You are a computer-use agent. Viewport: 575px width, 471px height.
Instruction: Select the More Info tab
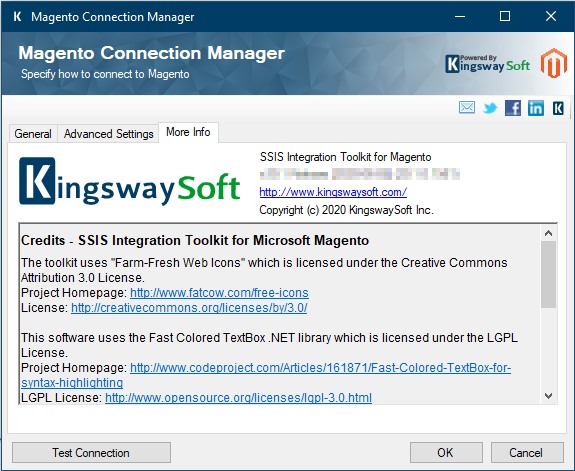pos(188,132)
